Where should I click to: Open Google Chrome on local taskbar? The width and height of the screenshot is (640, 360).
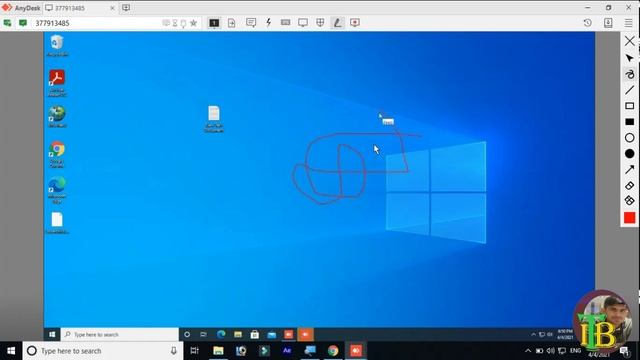(x=333, y=351)
